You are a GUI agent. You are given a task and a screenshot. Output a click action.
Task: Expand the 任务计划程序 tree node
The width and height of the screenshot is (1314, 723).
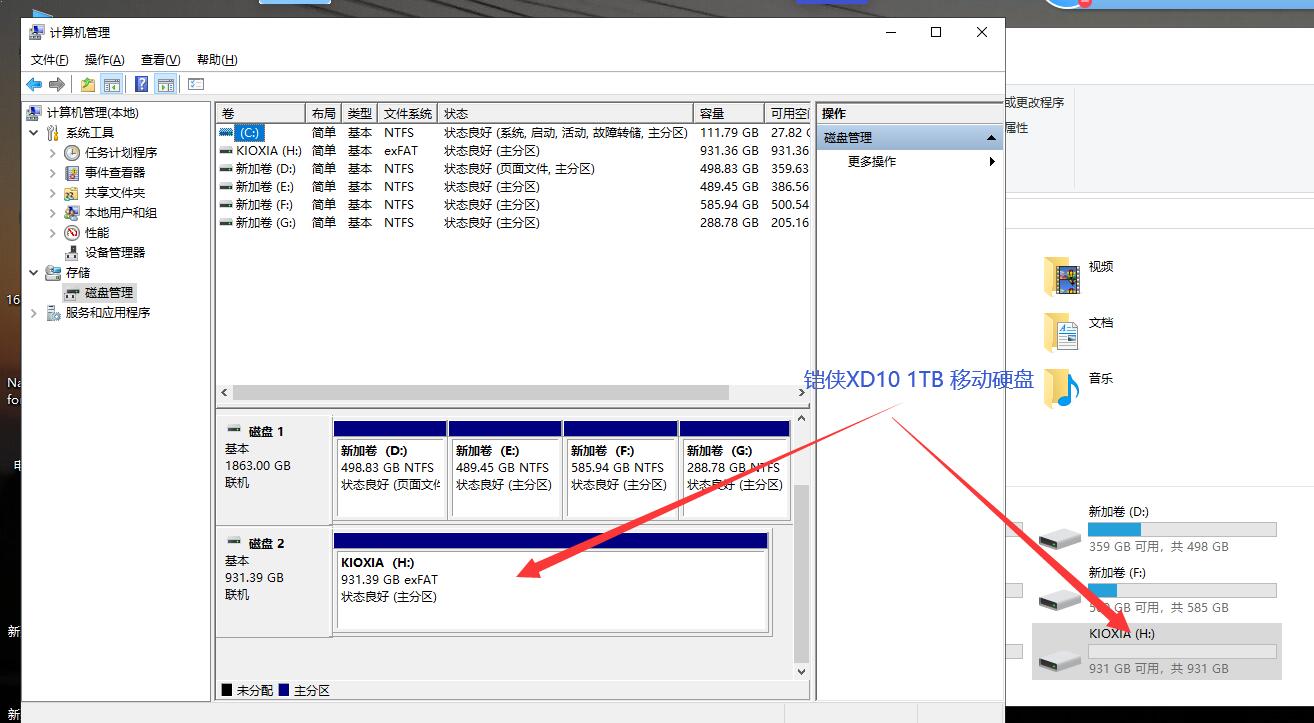pyautogui.click(x=53, y=153)
